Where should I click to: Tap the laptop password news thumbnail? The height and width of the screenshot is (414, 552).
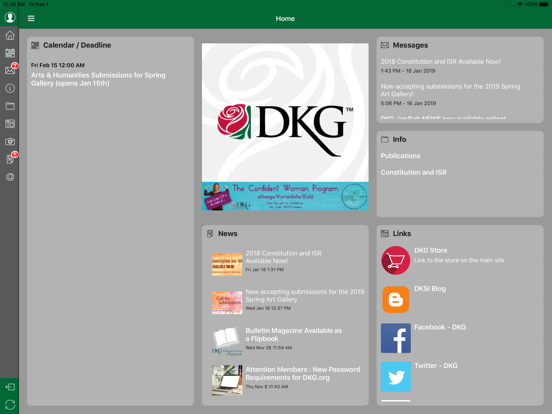[227, 380]
